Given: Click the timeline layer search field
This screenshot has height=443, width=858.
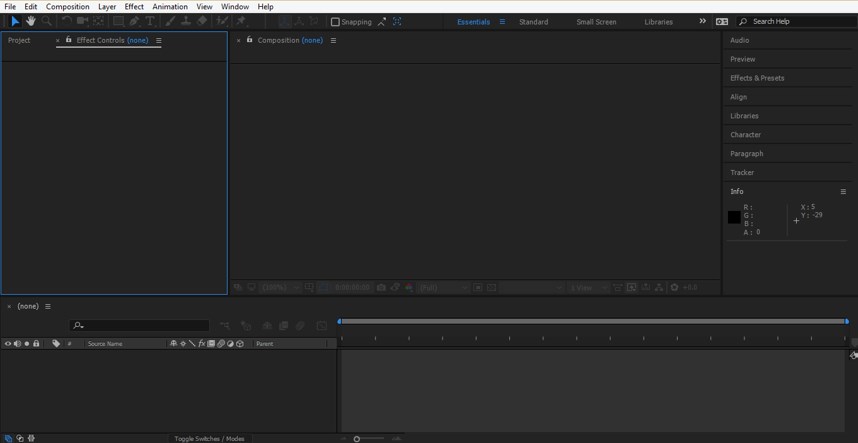Looking at the screenshot, I should click(x=140, y=325).
